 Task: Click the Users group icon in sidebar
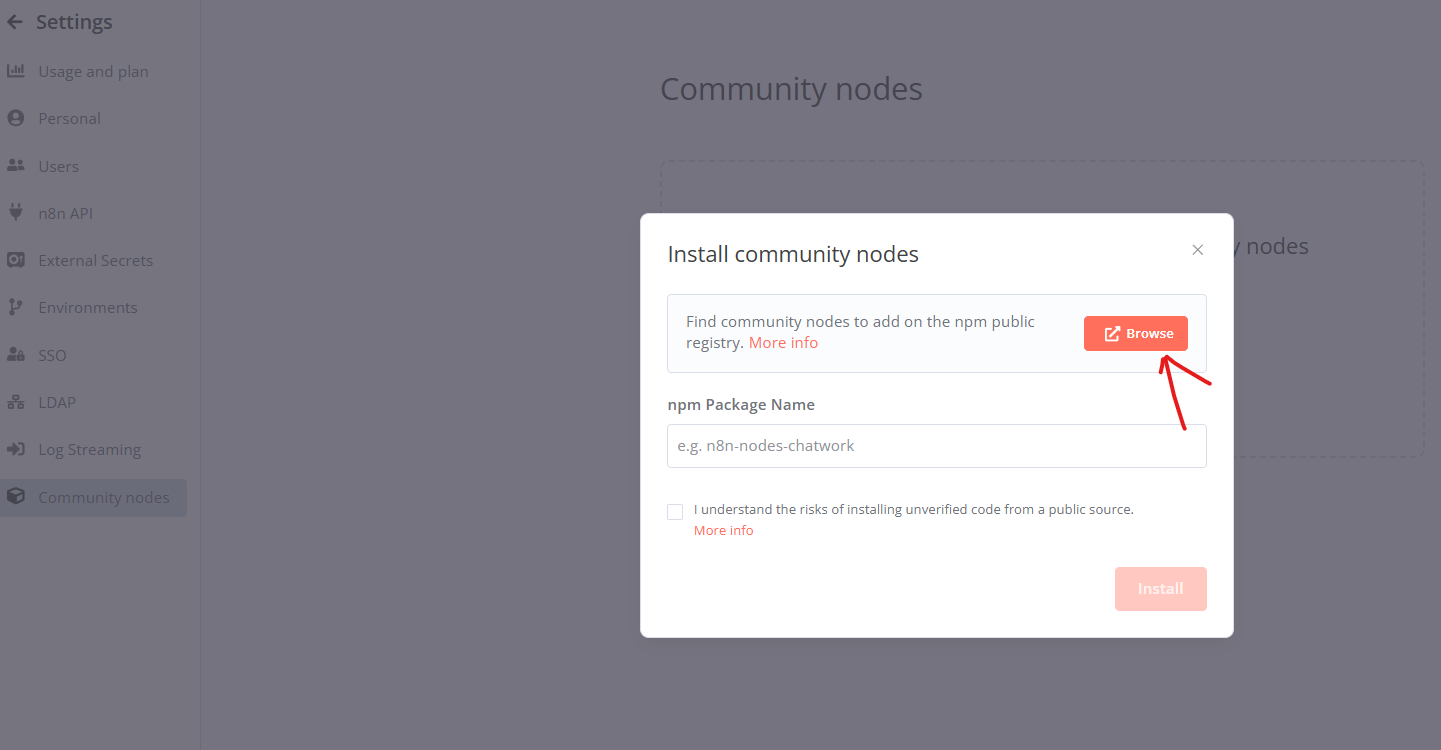pyautogui.click(x=16, y=165)
